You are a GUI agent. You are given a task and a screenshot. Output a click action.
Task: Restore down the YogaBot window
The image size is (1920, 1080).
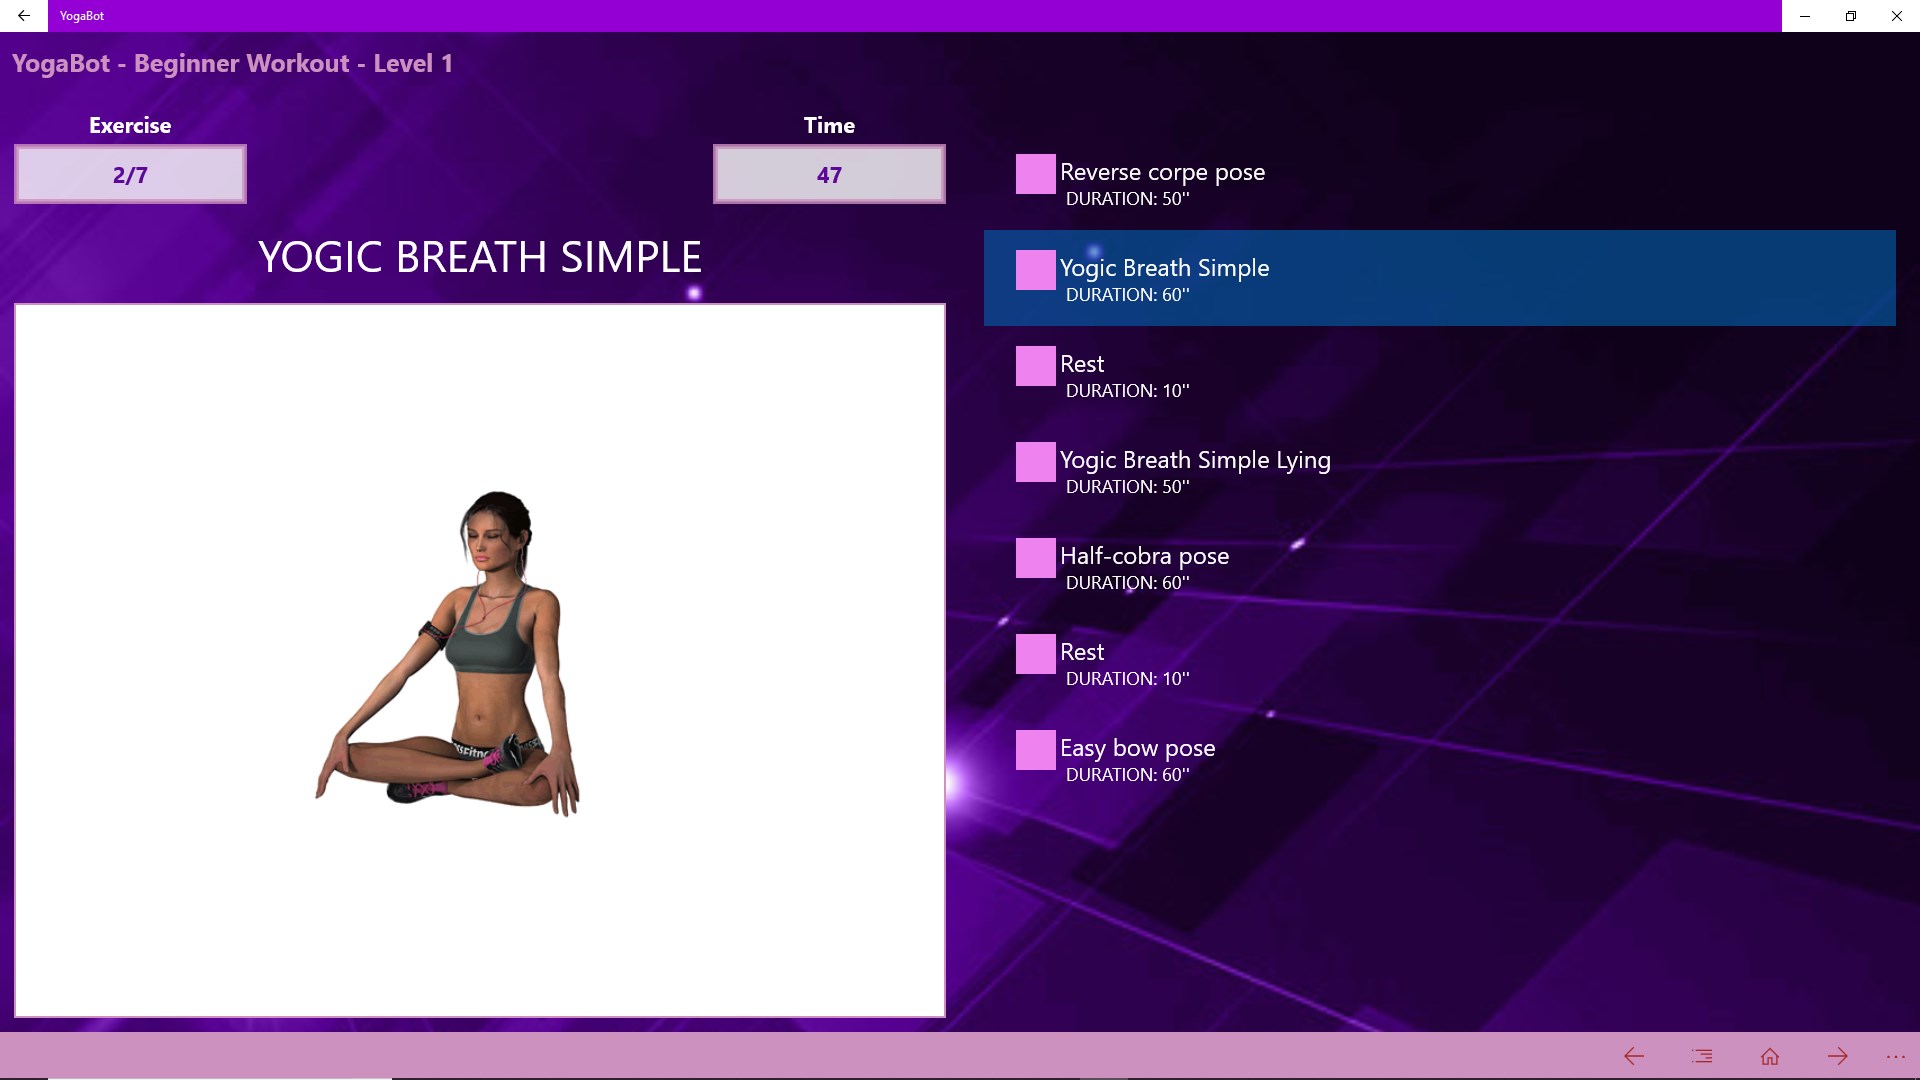point(1850,16)
